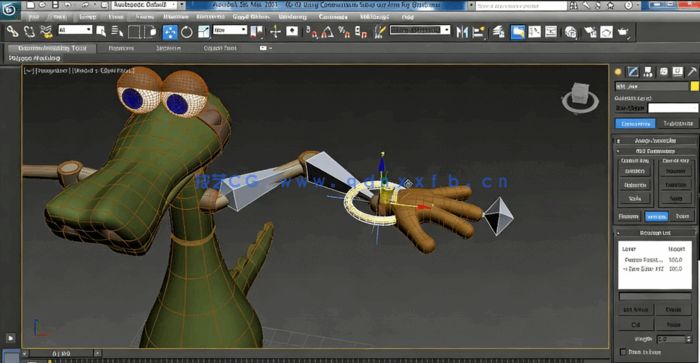Viewport: 700px width, 363px height.
Task: Collapse the PRS Parameters rollout
Action: point(655,151)
